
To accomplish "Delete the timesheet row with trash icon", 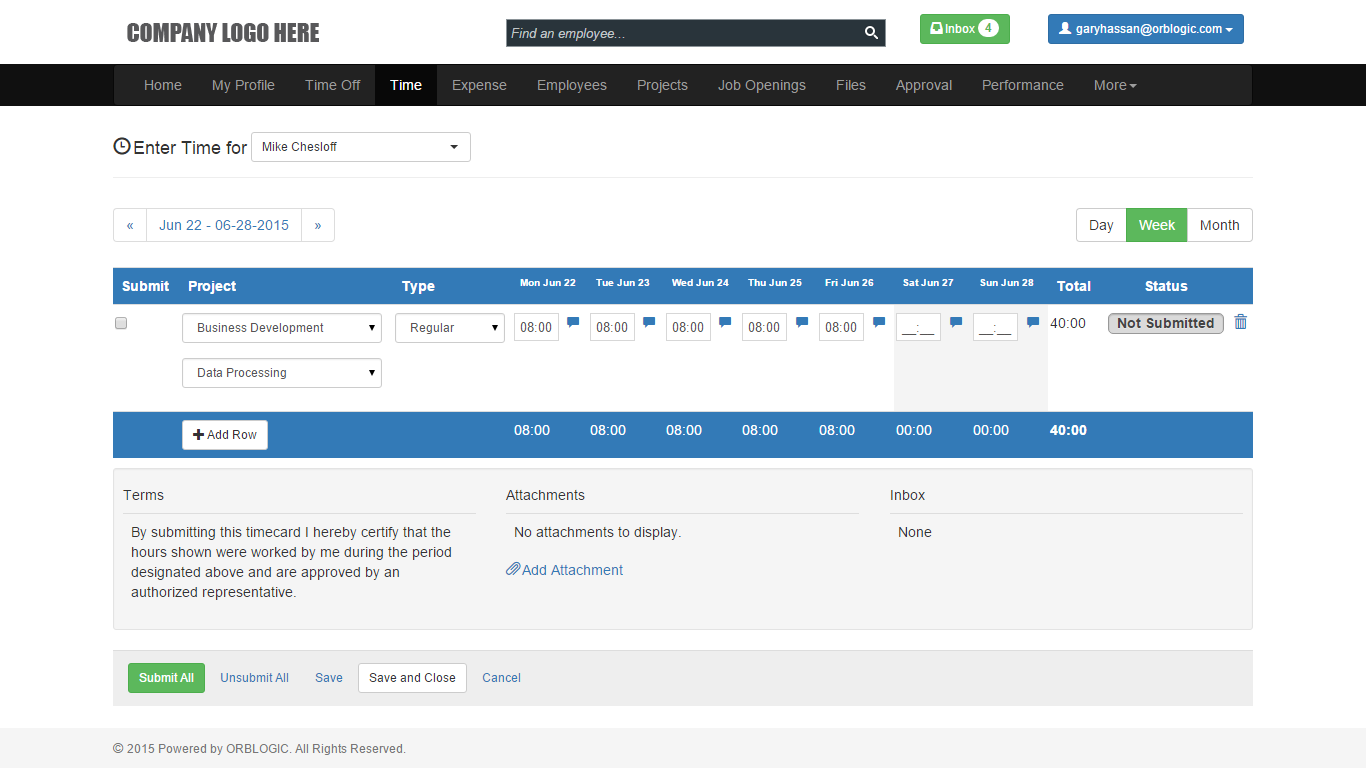I will [1241, 322].
